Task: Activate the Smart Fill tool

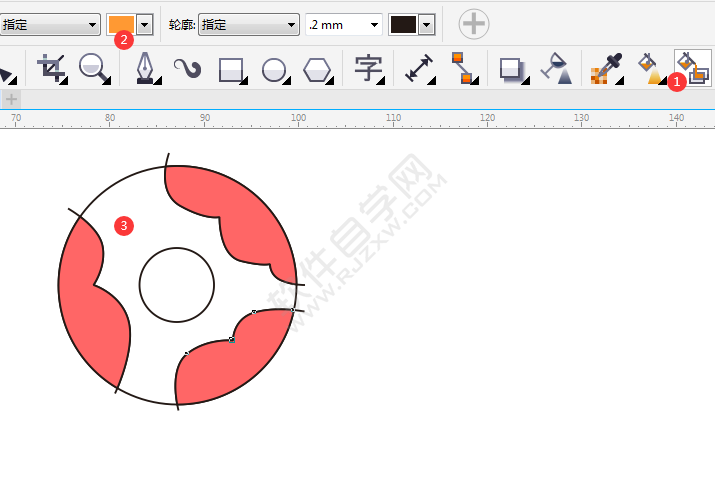Action: [x=692, y=68]
